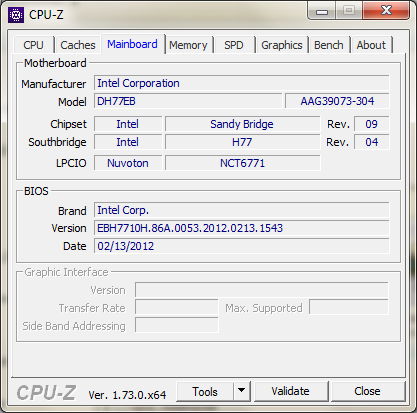The width and height of the screenshot is (417, 413).
Task: Open the Tools dropdown arrow
Action: (x=242, y=391)
